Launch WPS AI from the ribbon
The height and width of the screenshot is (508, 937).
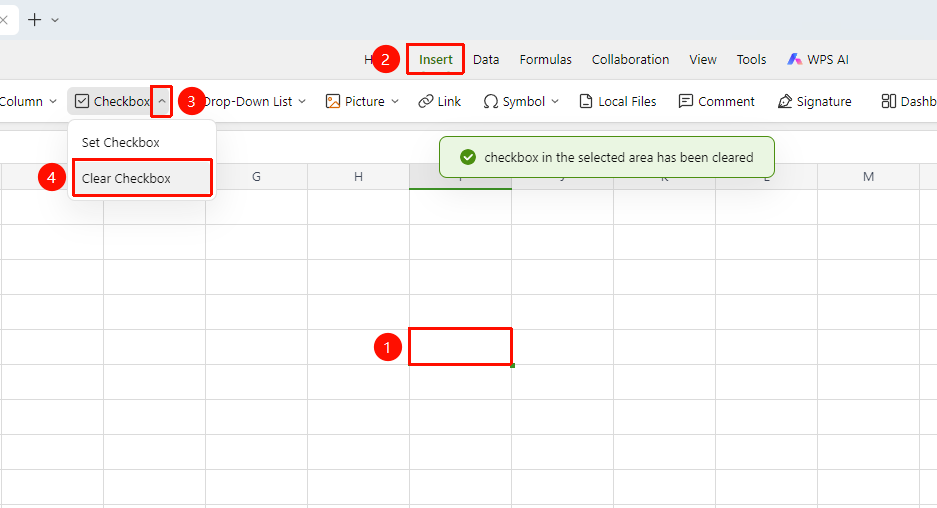pos(818,60)
